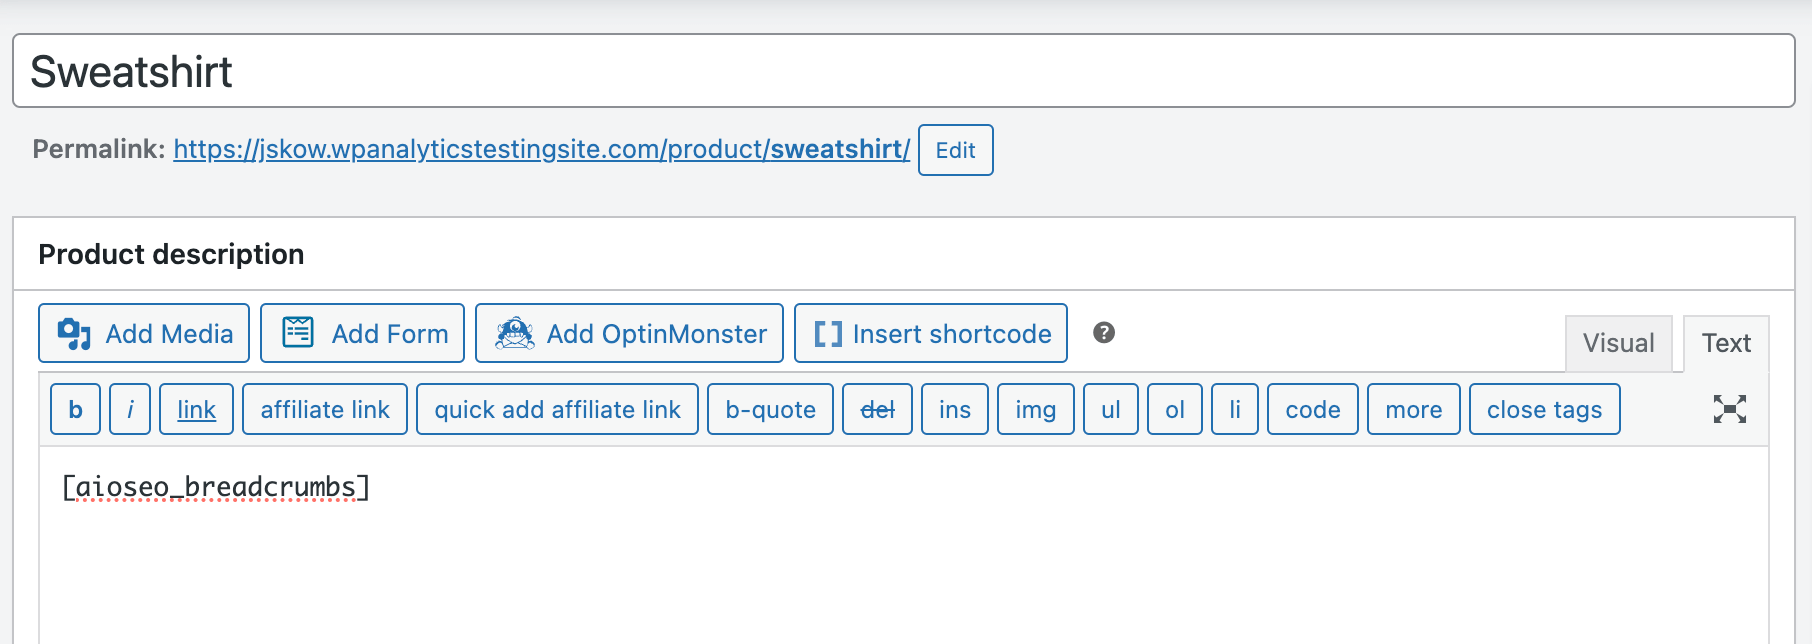Toggle strikethrough with the del button
The width and height of the screenshot is (1812, 644).
point(877,409)
